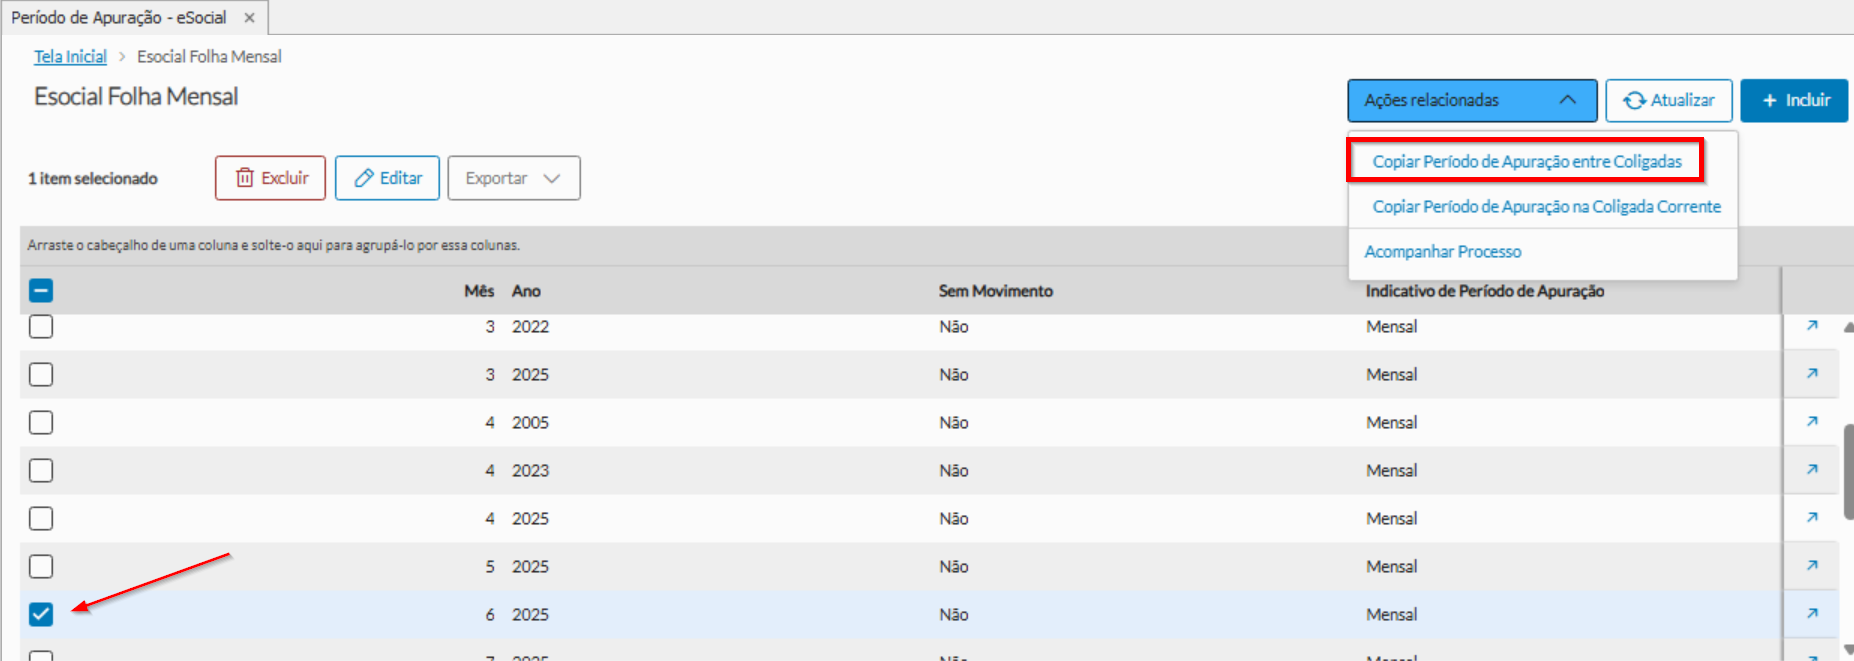Uncheck the selected 6/2025 row checkbox
This screenshot has height=661, width=1854.
click(41, 614)
